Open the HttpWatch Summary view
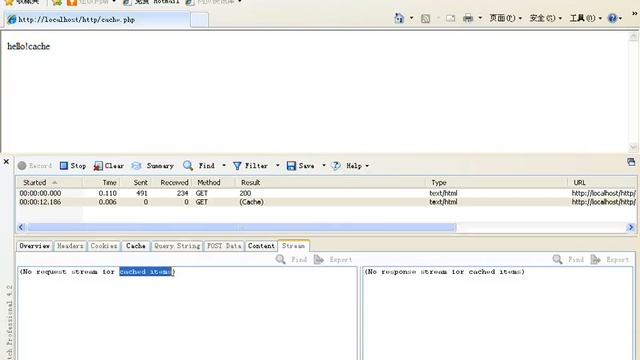This screenshot has width=640, height=360. click(153, 166)
